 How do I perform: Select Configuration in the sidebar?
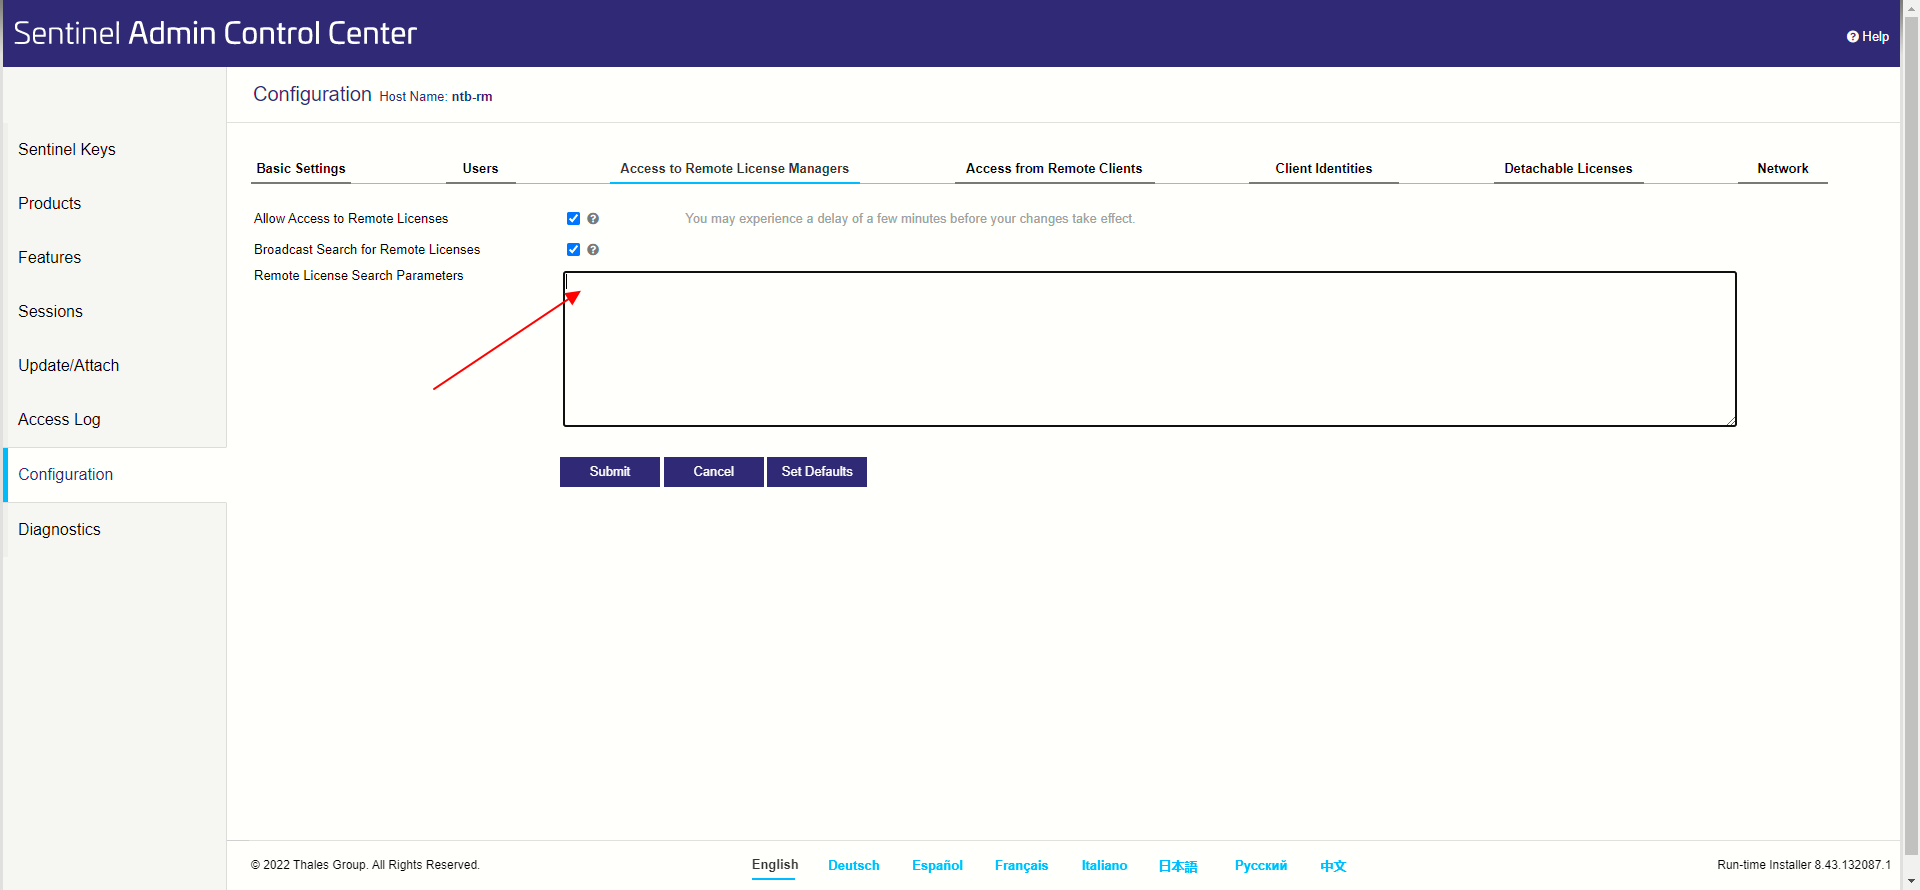(x=115, y=475)
